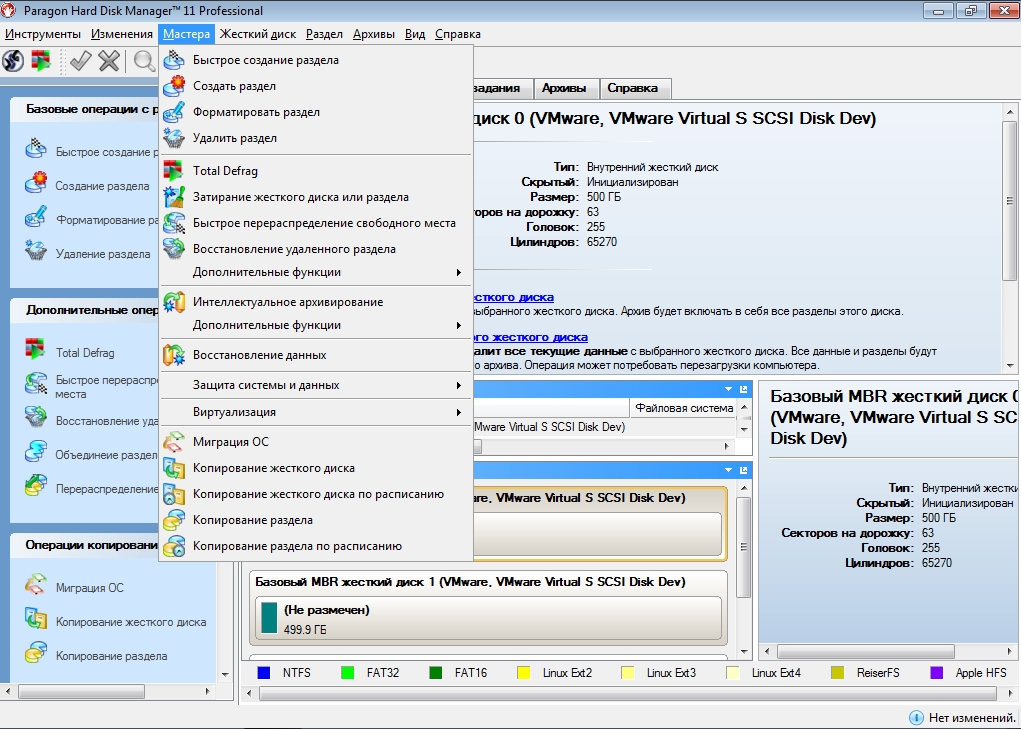
Task: Select Копирование жесткого диска in sidebar
Action: [x=131, y=622]
